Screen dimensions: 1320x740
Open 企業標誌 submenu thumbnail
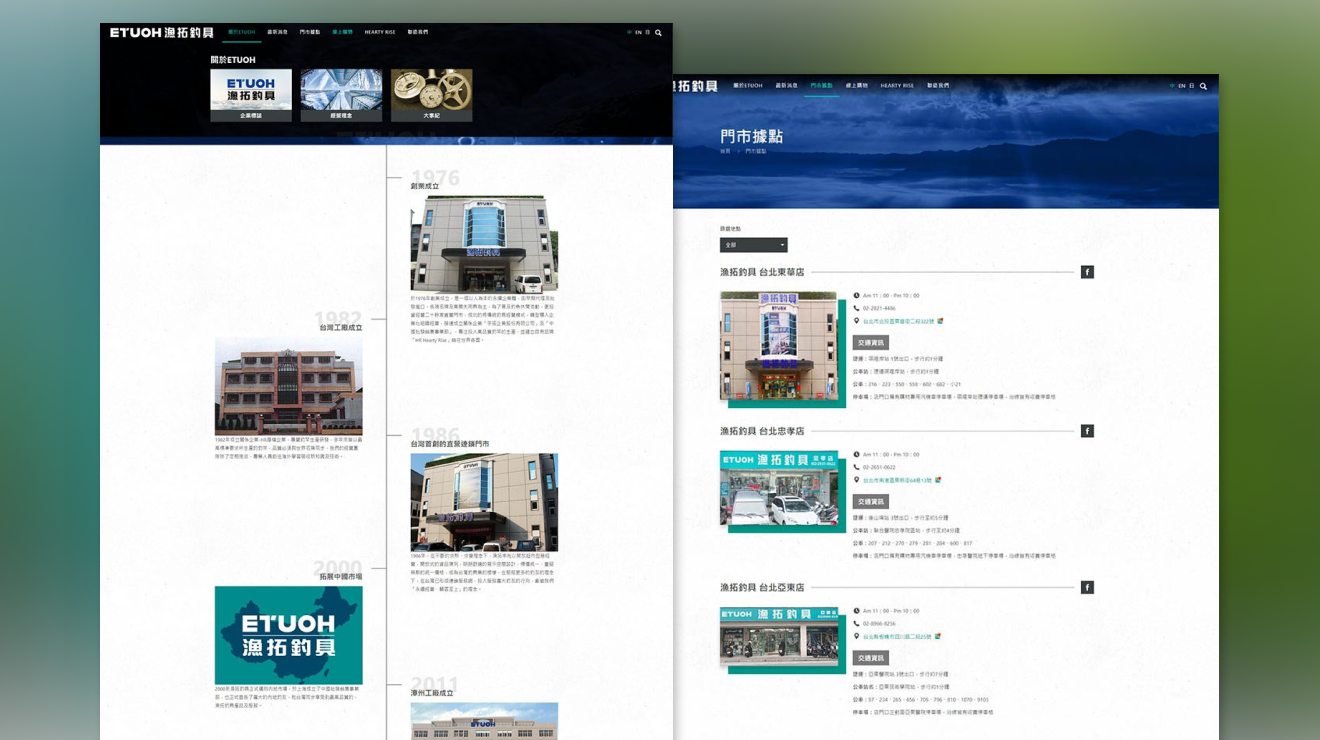coord(251,95)
